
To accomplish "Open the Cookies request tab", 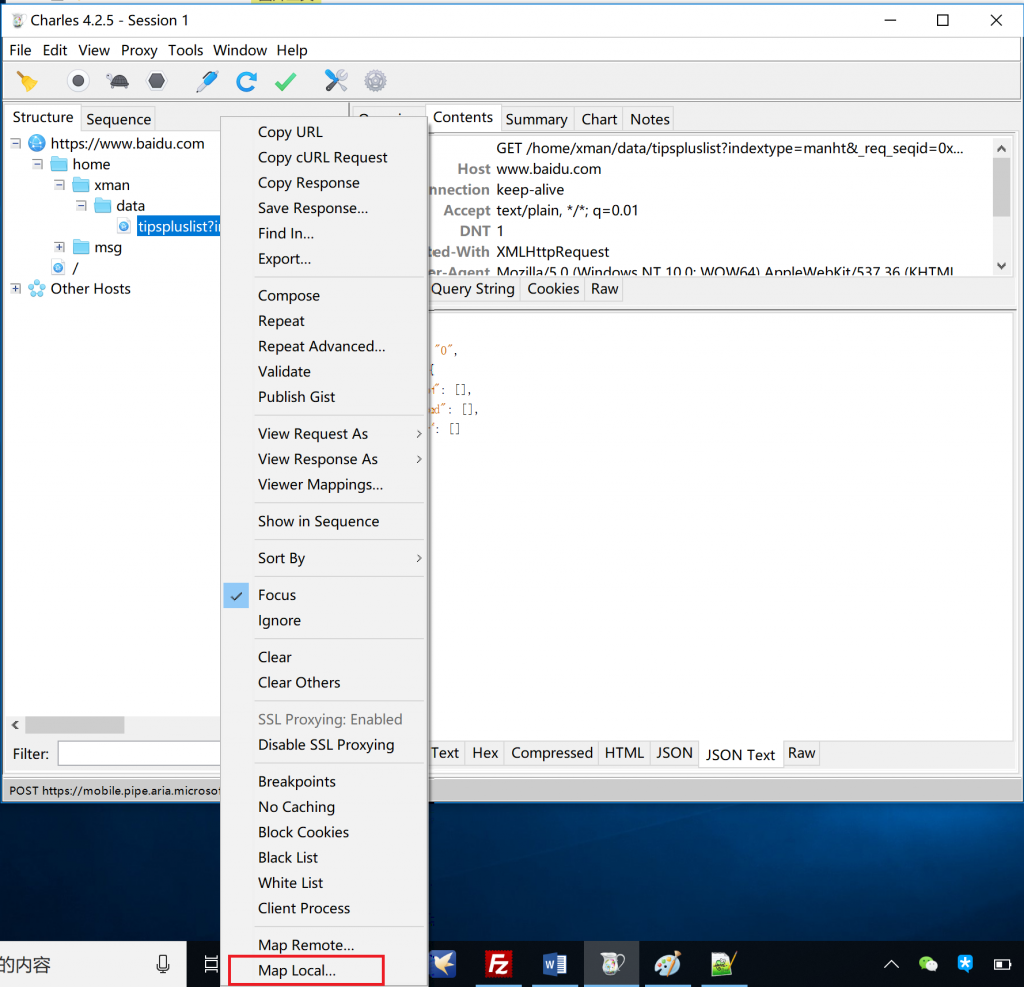I will [553, 289].
